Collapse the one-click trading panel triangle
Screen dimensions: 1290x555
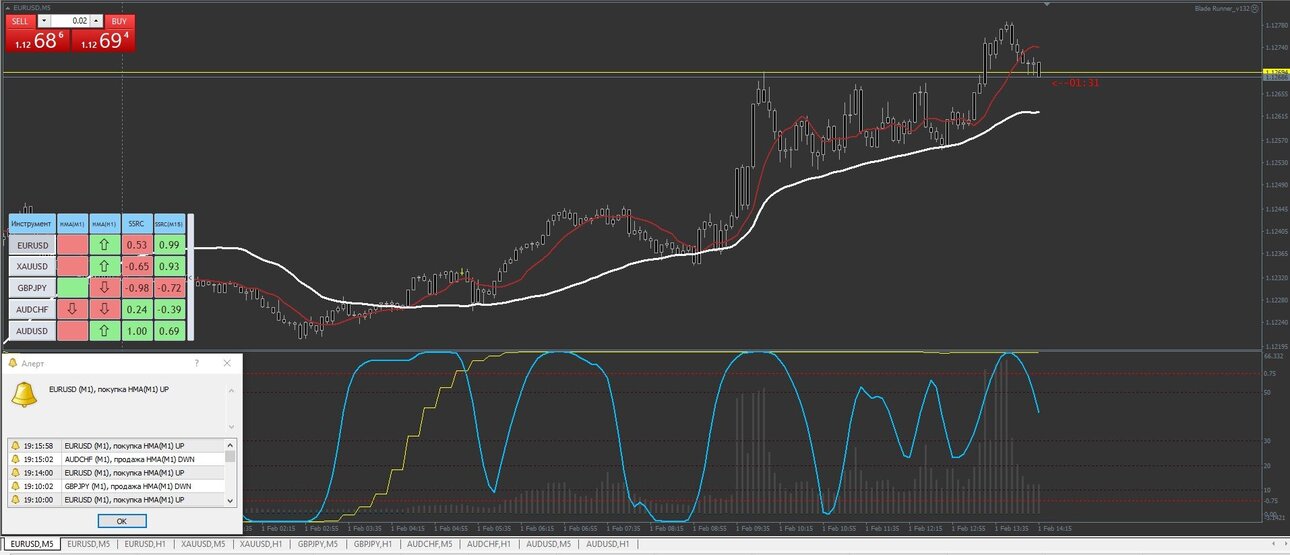(x=8, y=8)
